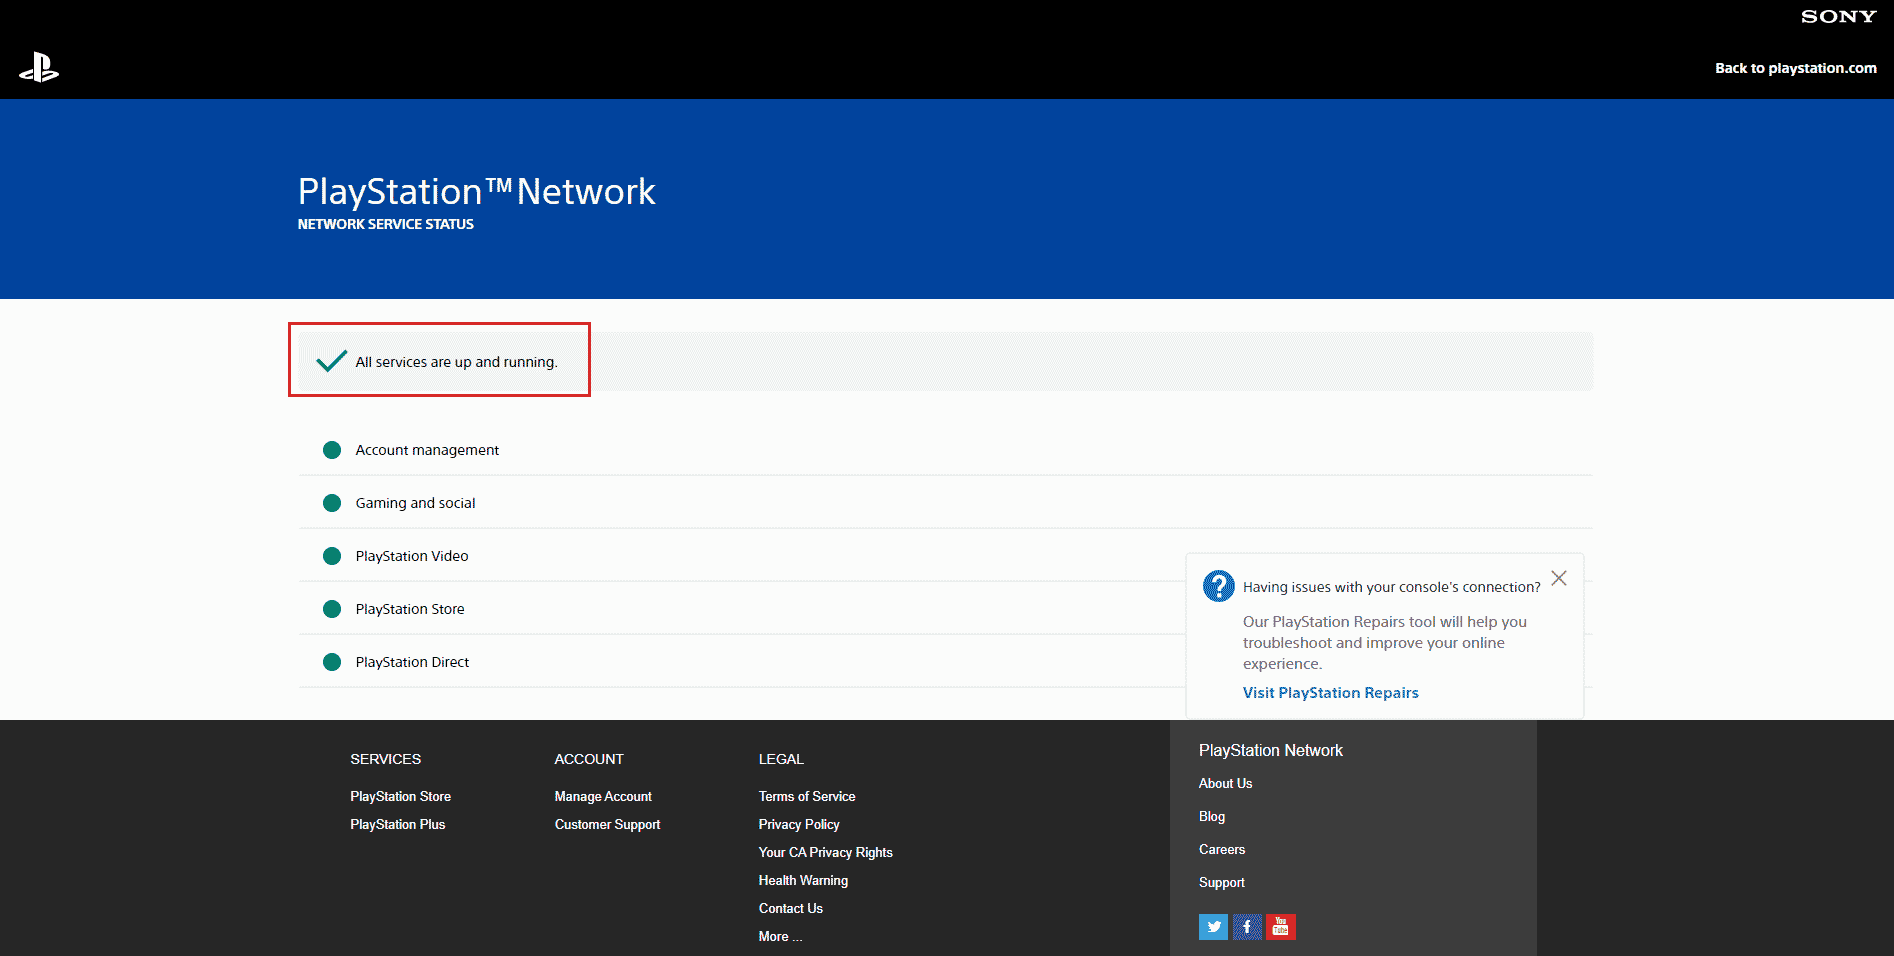The image size is (1894, 956).
Task: Open Facebook via the footer social icon
Action: (1247, 927)
